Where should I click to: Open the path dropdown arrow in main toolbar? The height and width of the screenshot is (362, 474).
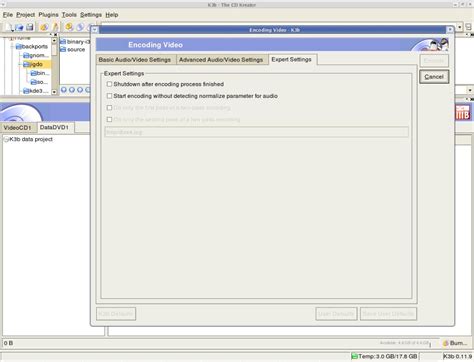[x=460, y=27]
